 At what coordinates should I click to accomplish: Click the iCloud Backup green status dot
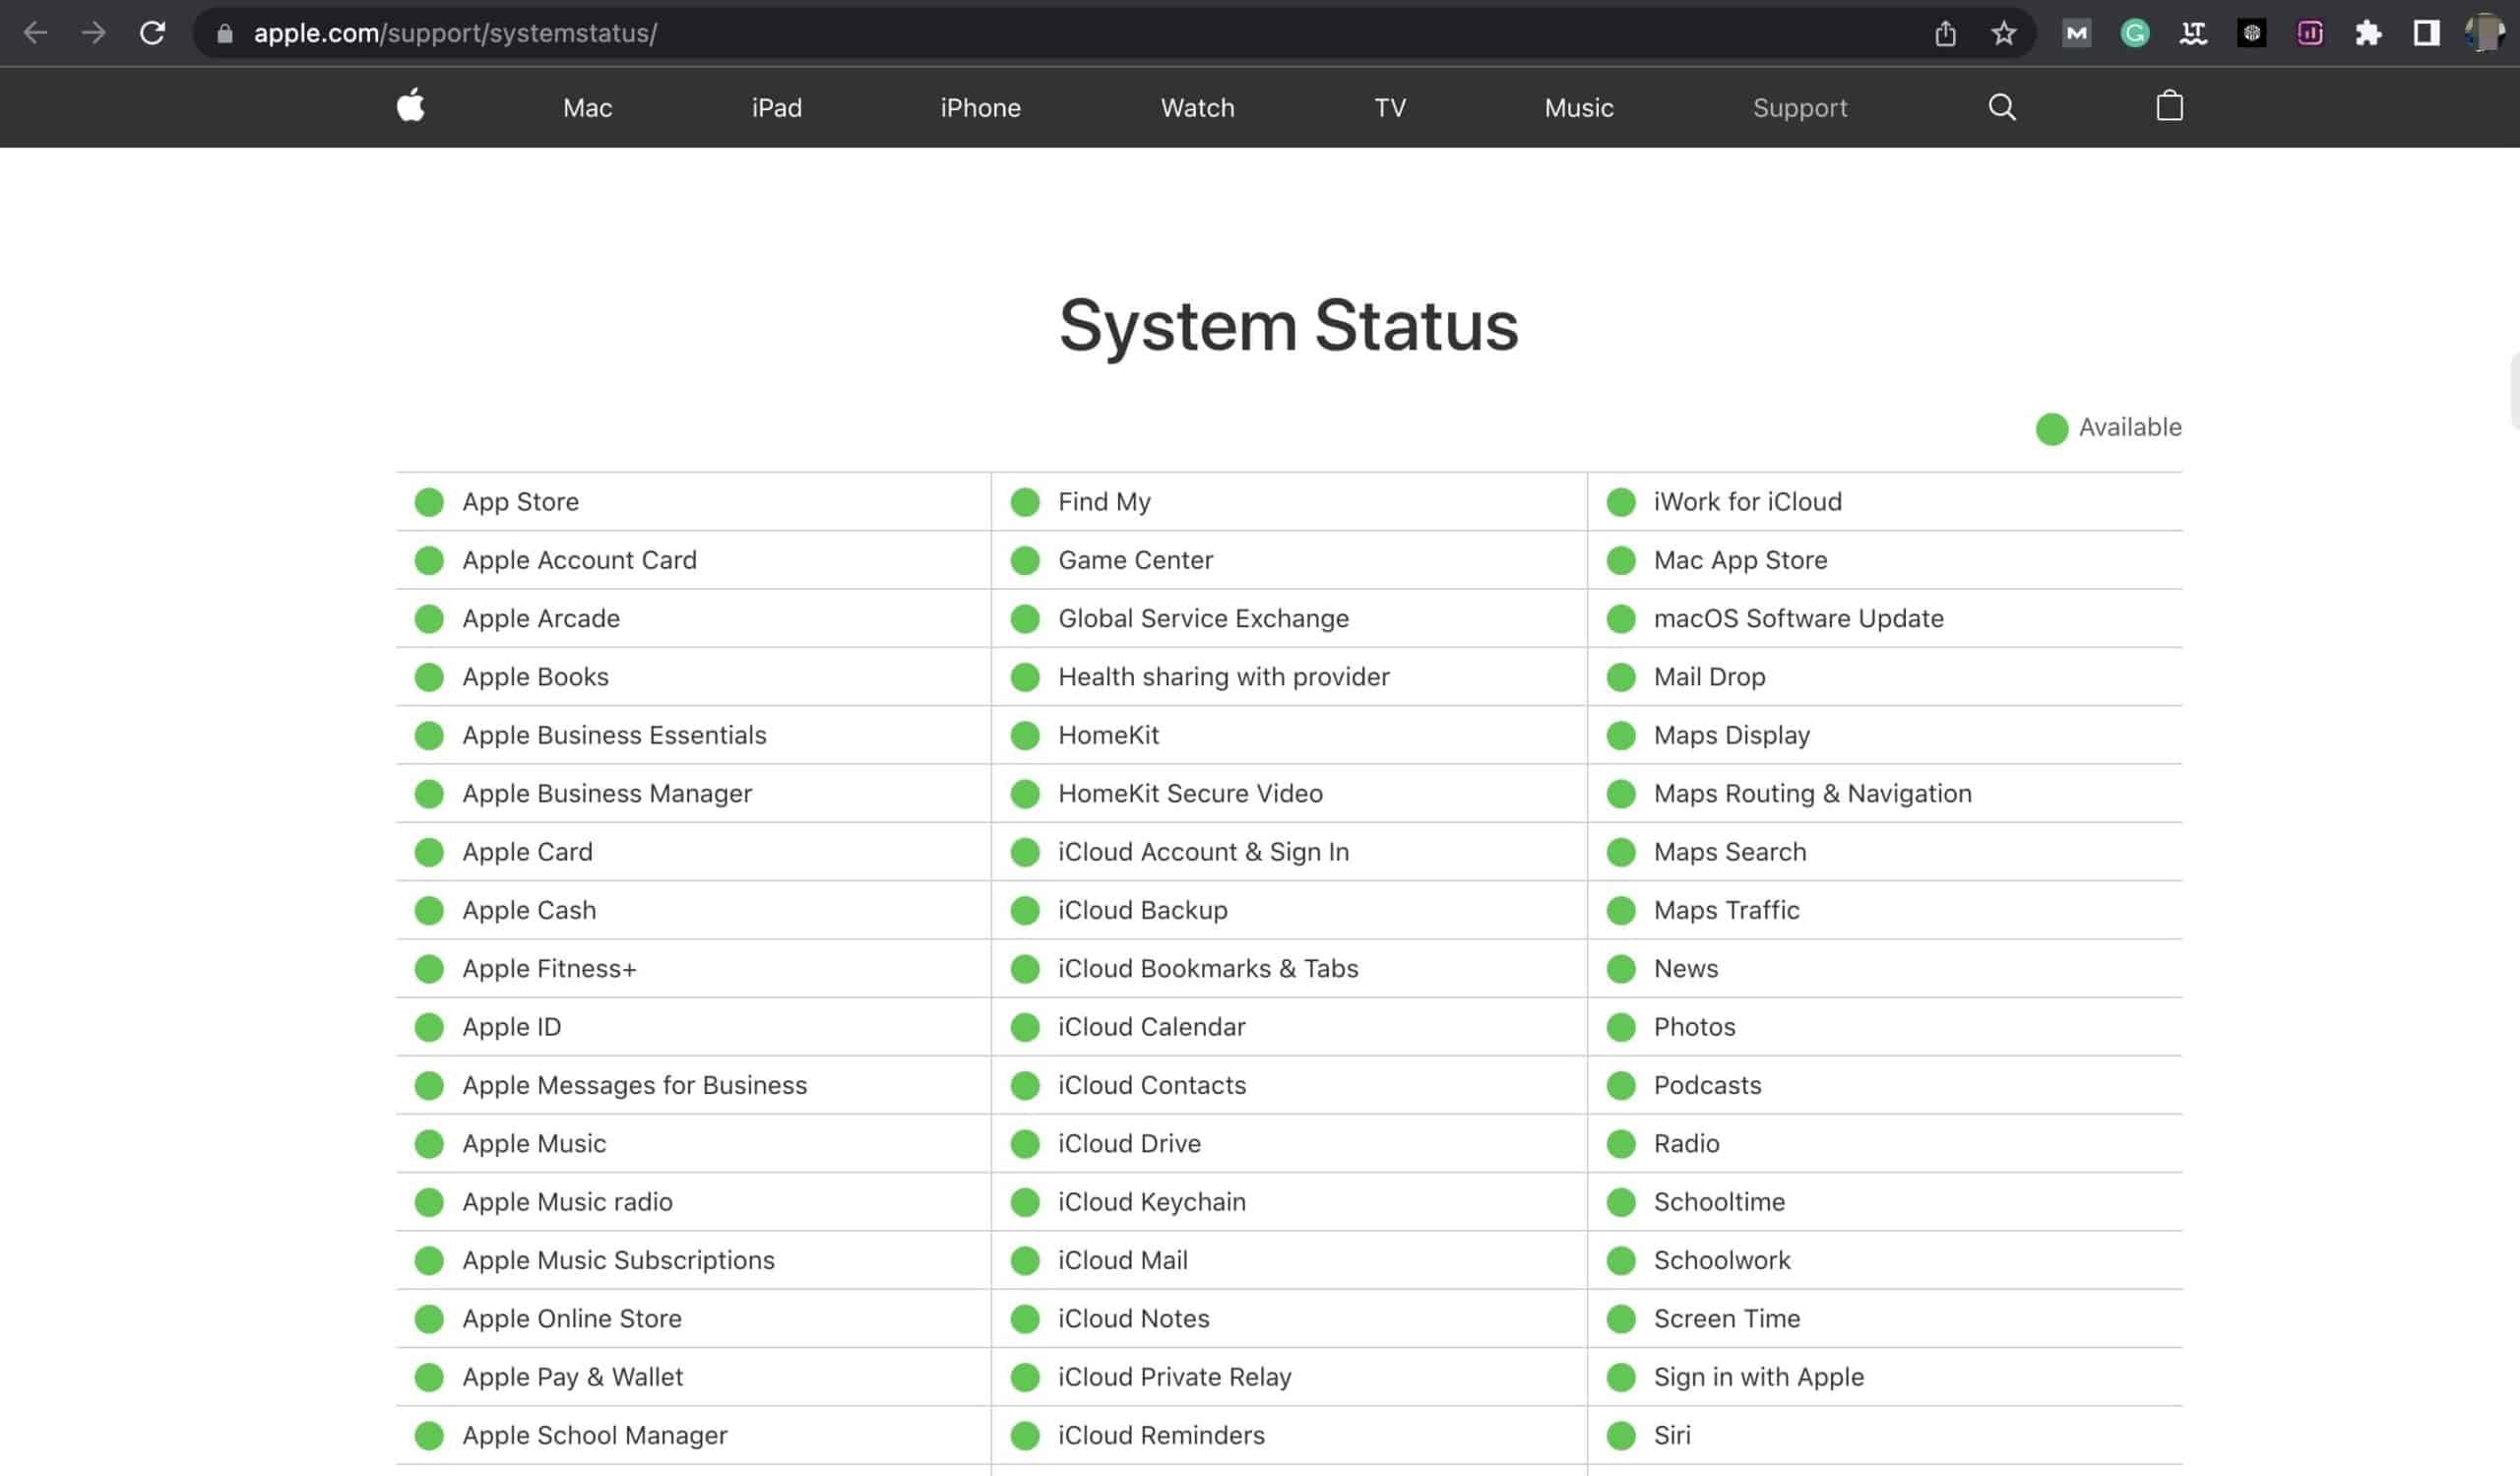pos(1026,910)
